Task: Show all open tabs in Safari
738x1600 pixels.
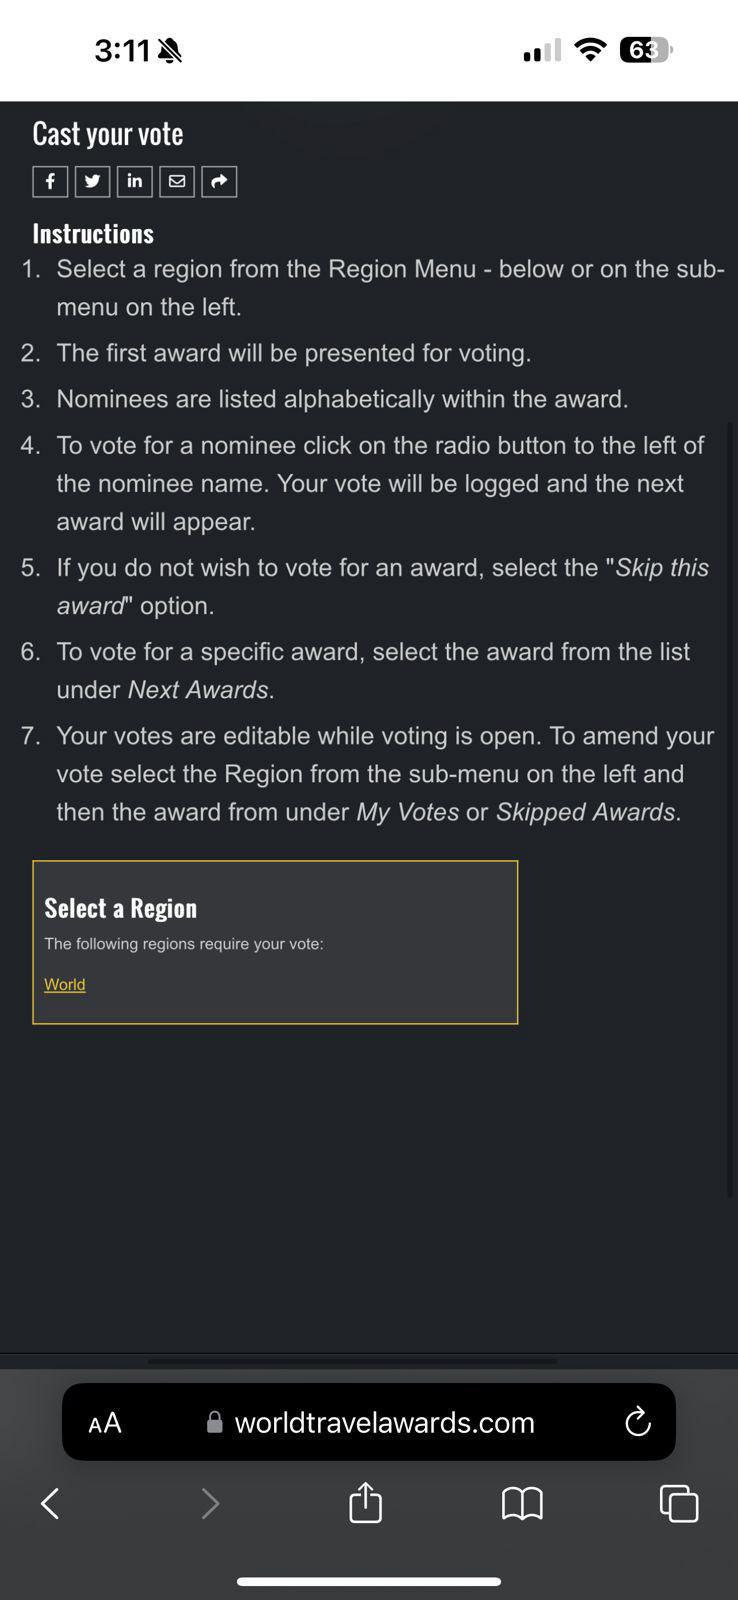Action: pos(679,1502)
